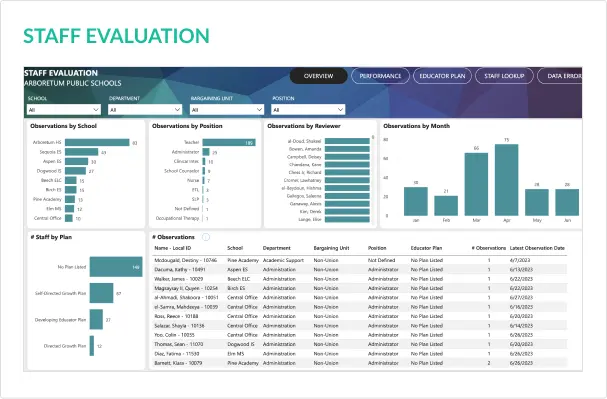The width and height of the screenshot is (607, 399).
Task: Sort by the School column header
Action: [235, 248]
